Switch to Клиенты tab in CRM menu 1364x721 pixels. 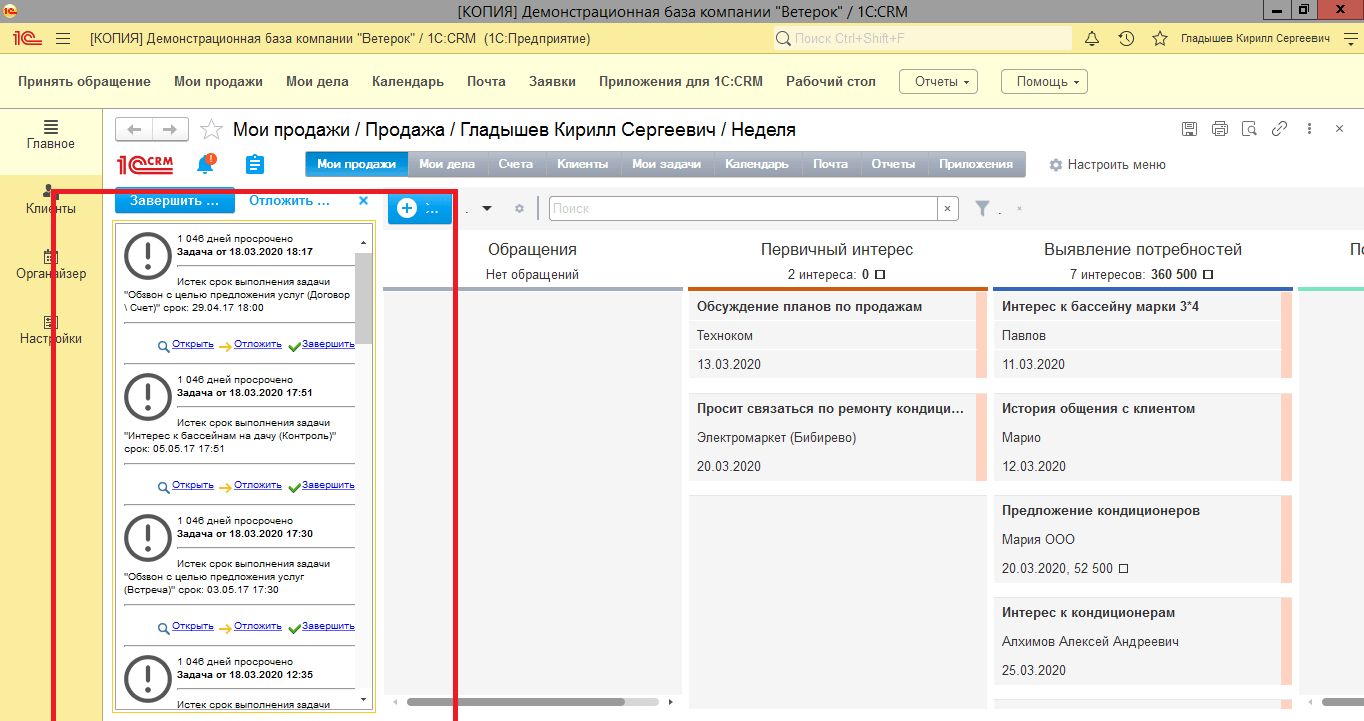coord(582,164)
